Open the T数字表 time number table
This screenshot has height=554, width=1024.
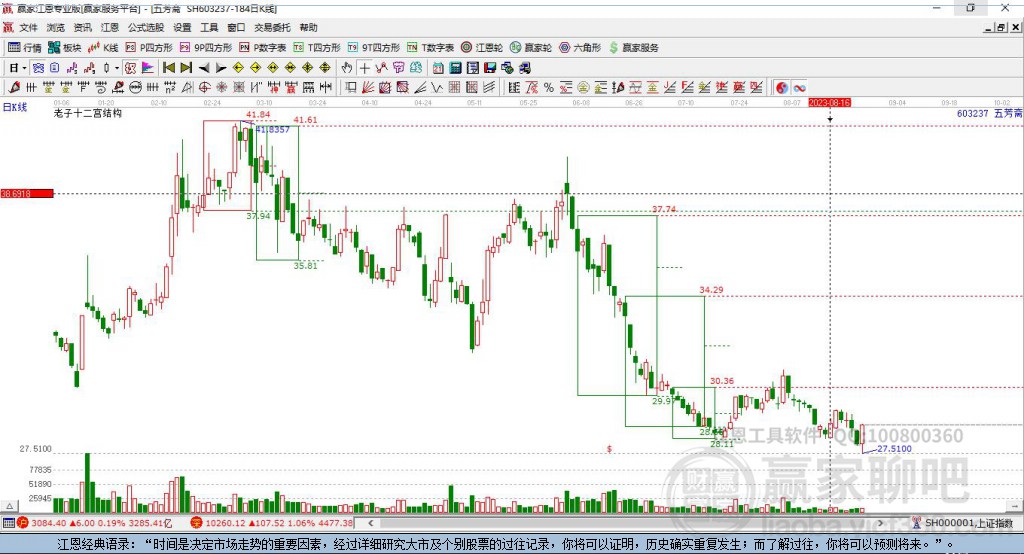430,48
